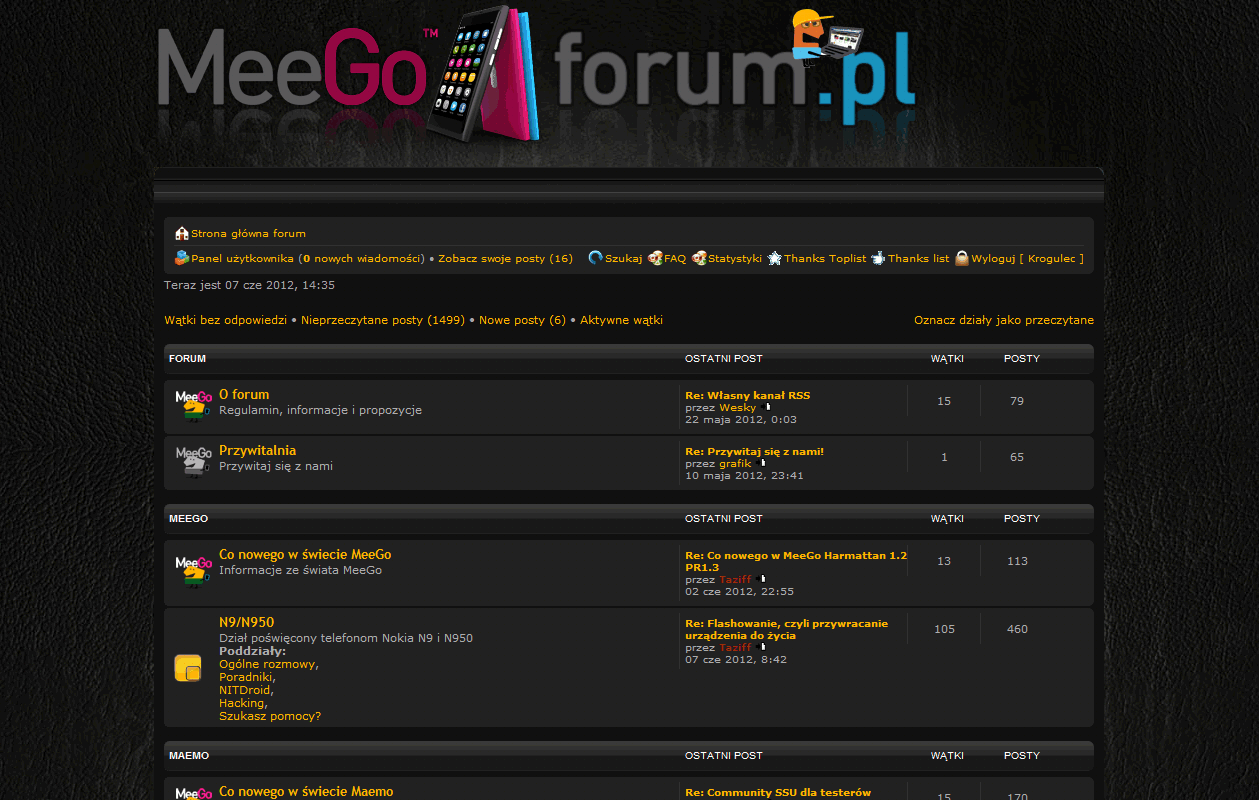
Task: Open Panel użytkownika
Action: [242, 258]
